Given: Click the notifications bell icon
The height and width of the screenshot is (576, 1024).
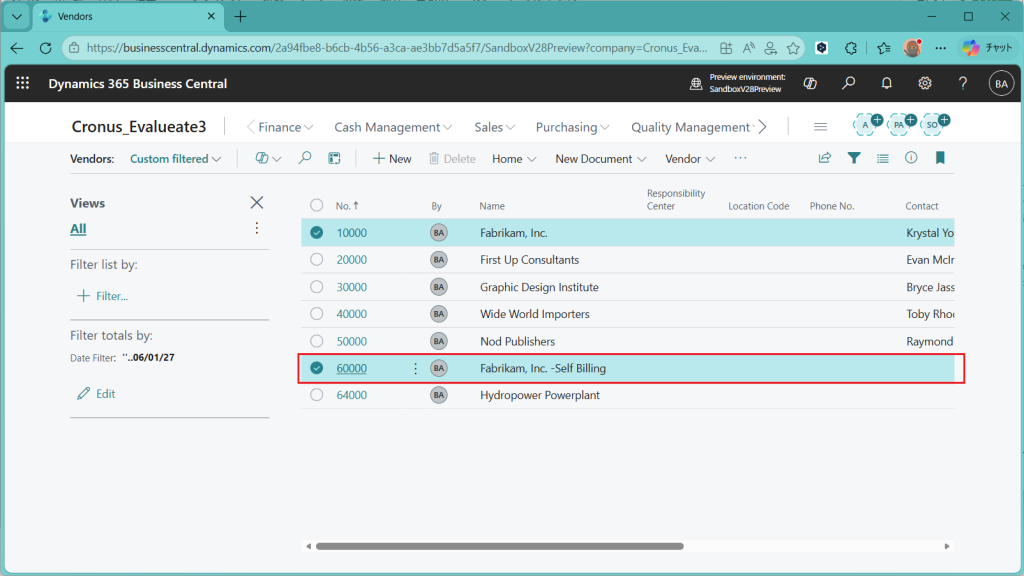Looking at the screenshot, I should (x=886, y=84).
